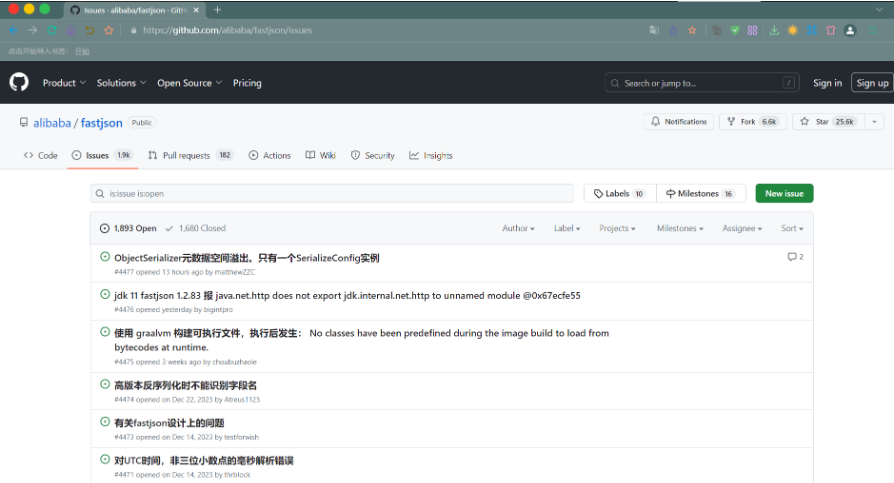Expand the Sort dropdown

coord(792,228)
